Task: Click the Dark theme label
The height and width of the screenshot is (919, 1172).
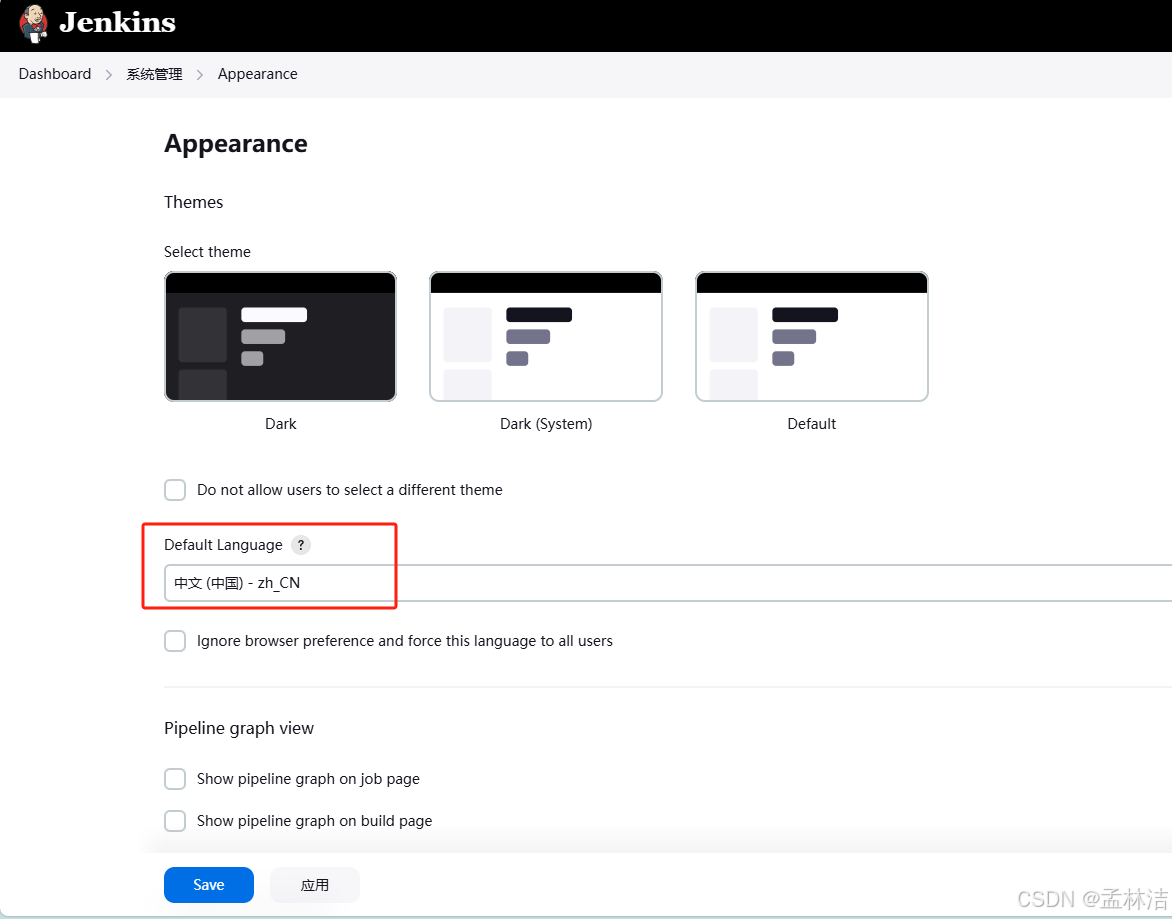Action: 280,424
